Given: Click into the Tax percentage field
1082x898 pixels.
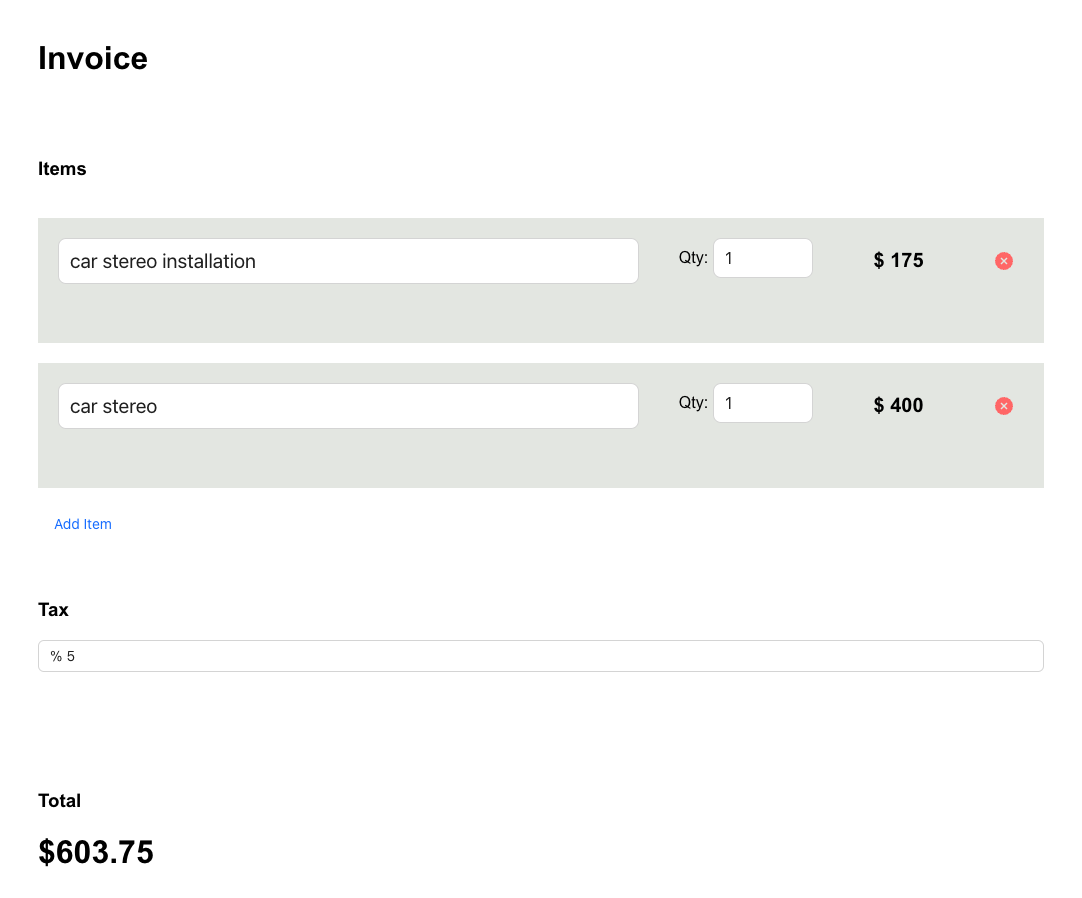Looking at the screenshot, I should pos(540,656).
